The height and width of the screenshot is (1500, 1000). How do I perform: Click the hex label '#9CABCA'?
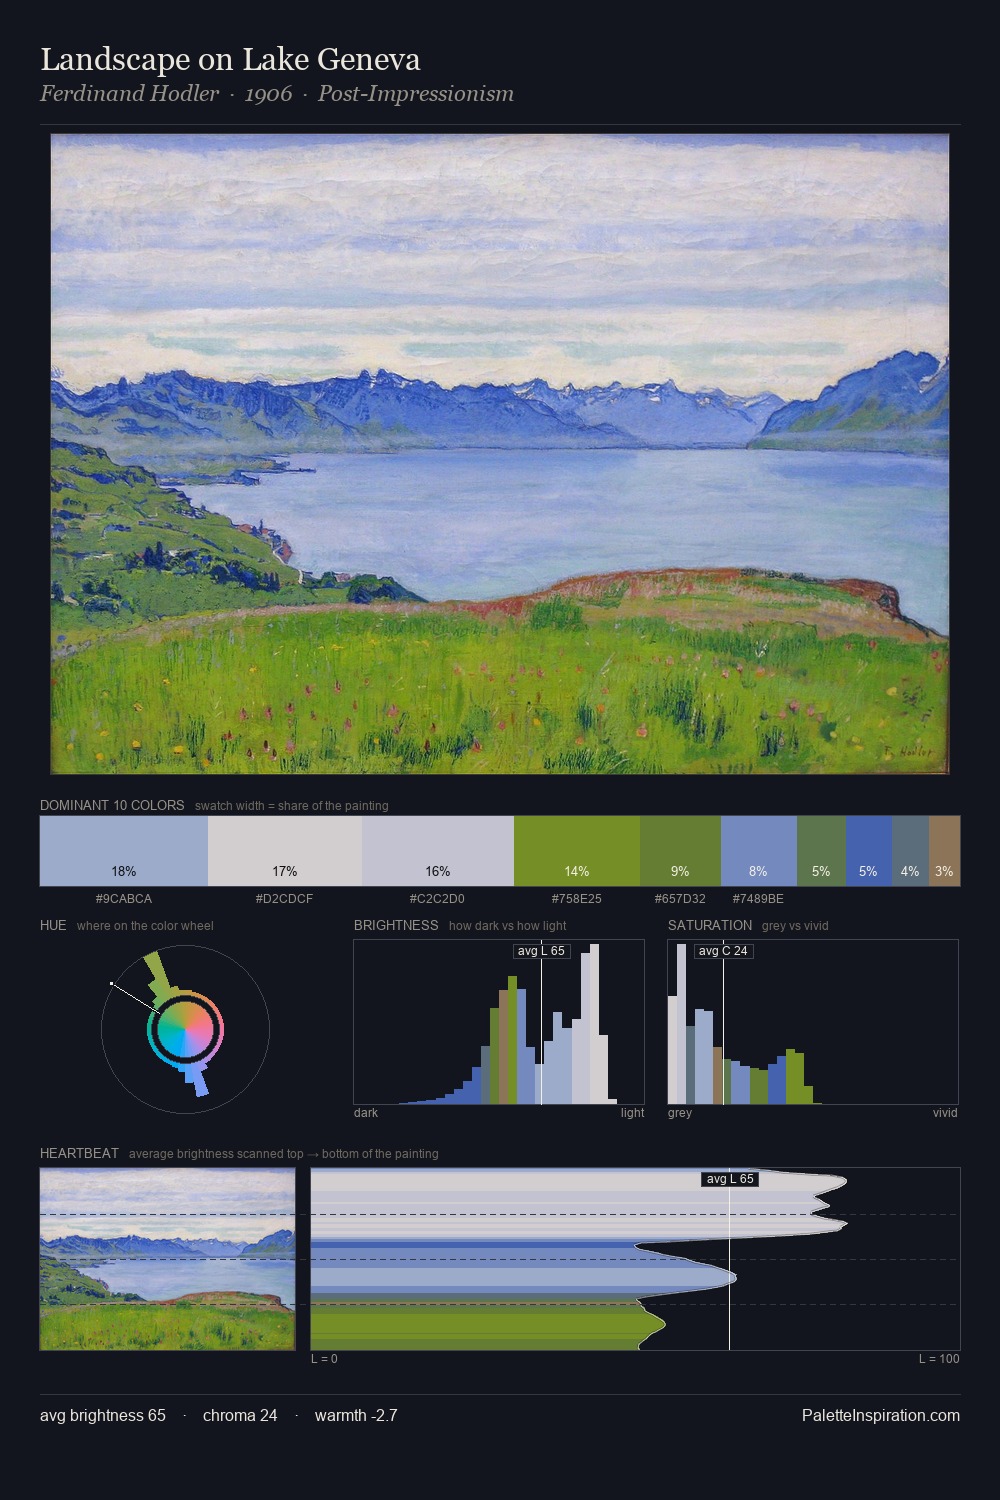point(124,899)
